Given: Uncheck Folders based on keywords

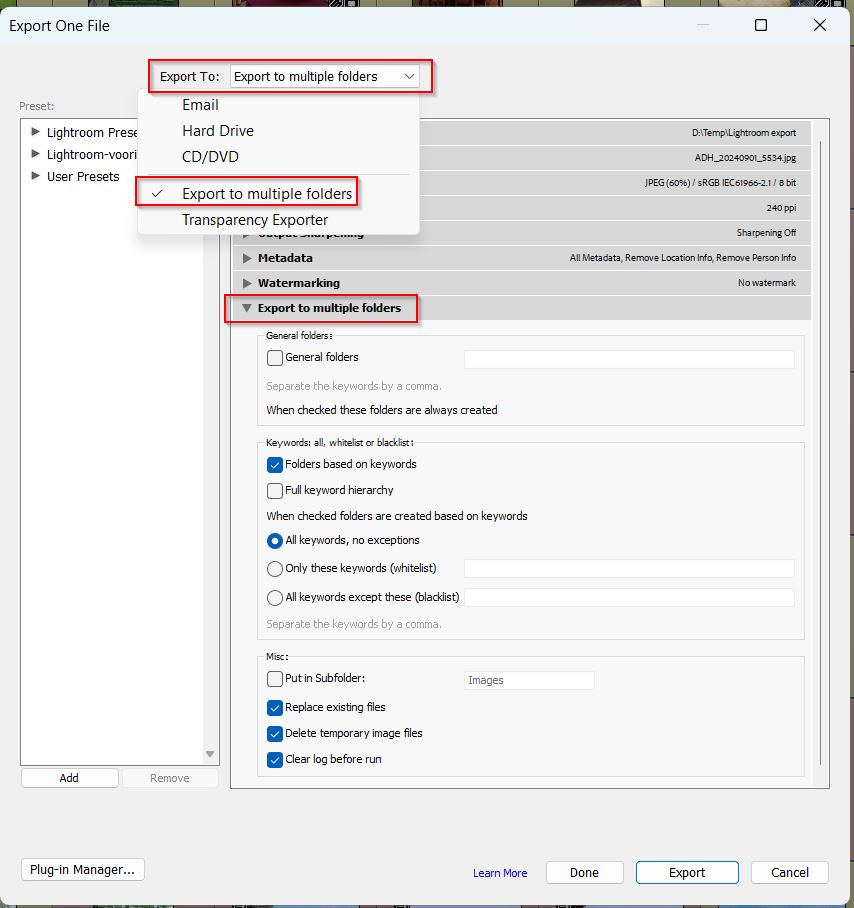Looking at the screenshot, I should 275,465.
